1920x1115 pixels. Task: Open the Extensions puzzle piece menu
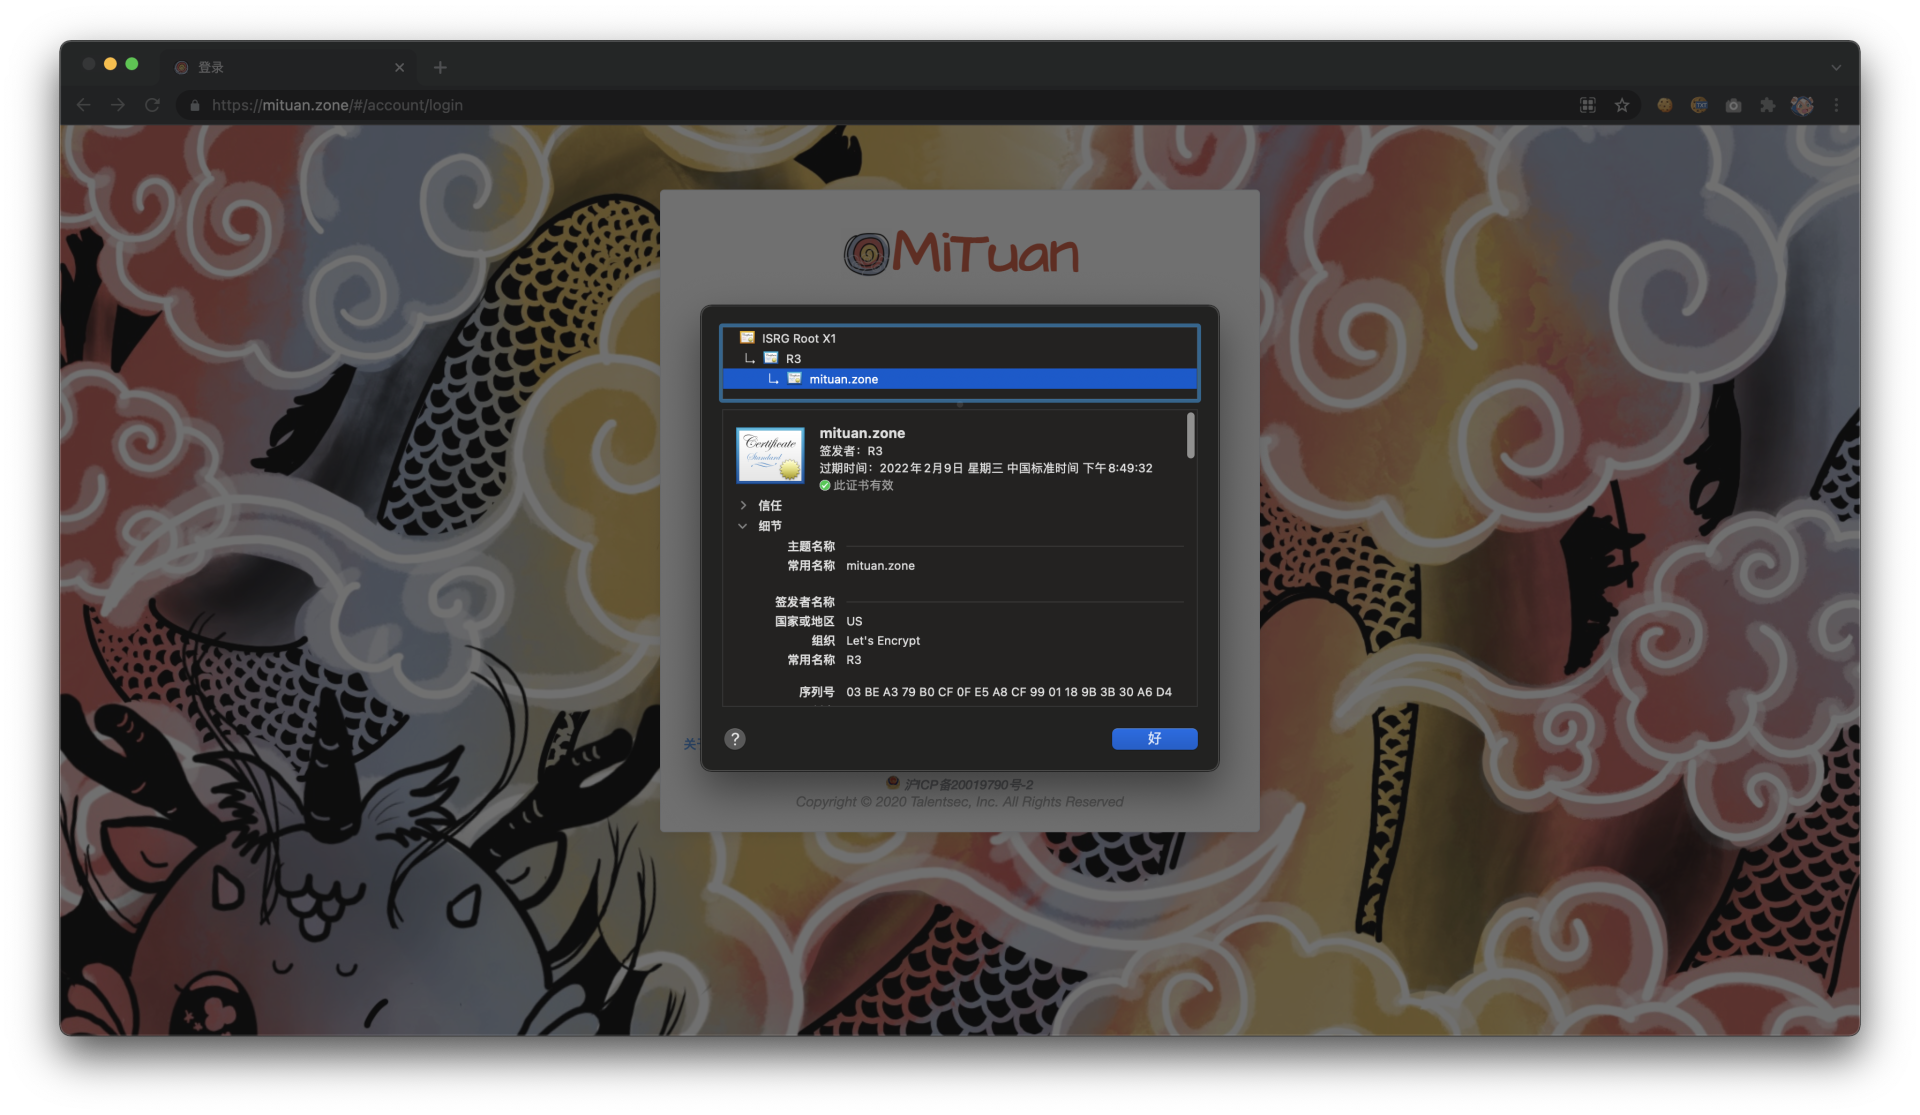(x=1767, y=105)
